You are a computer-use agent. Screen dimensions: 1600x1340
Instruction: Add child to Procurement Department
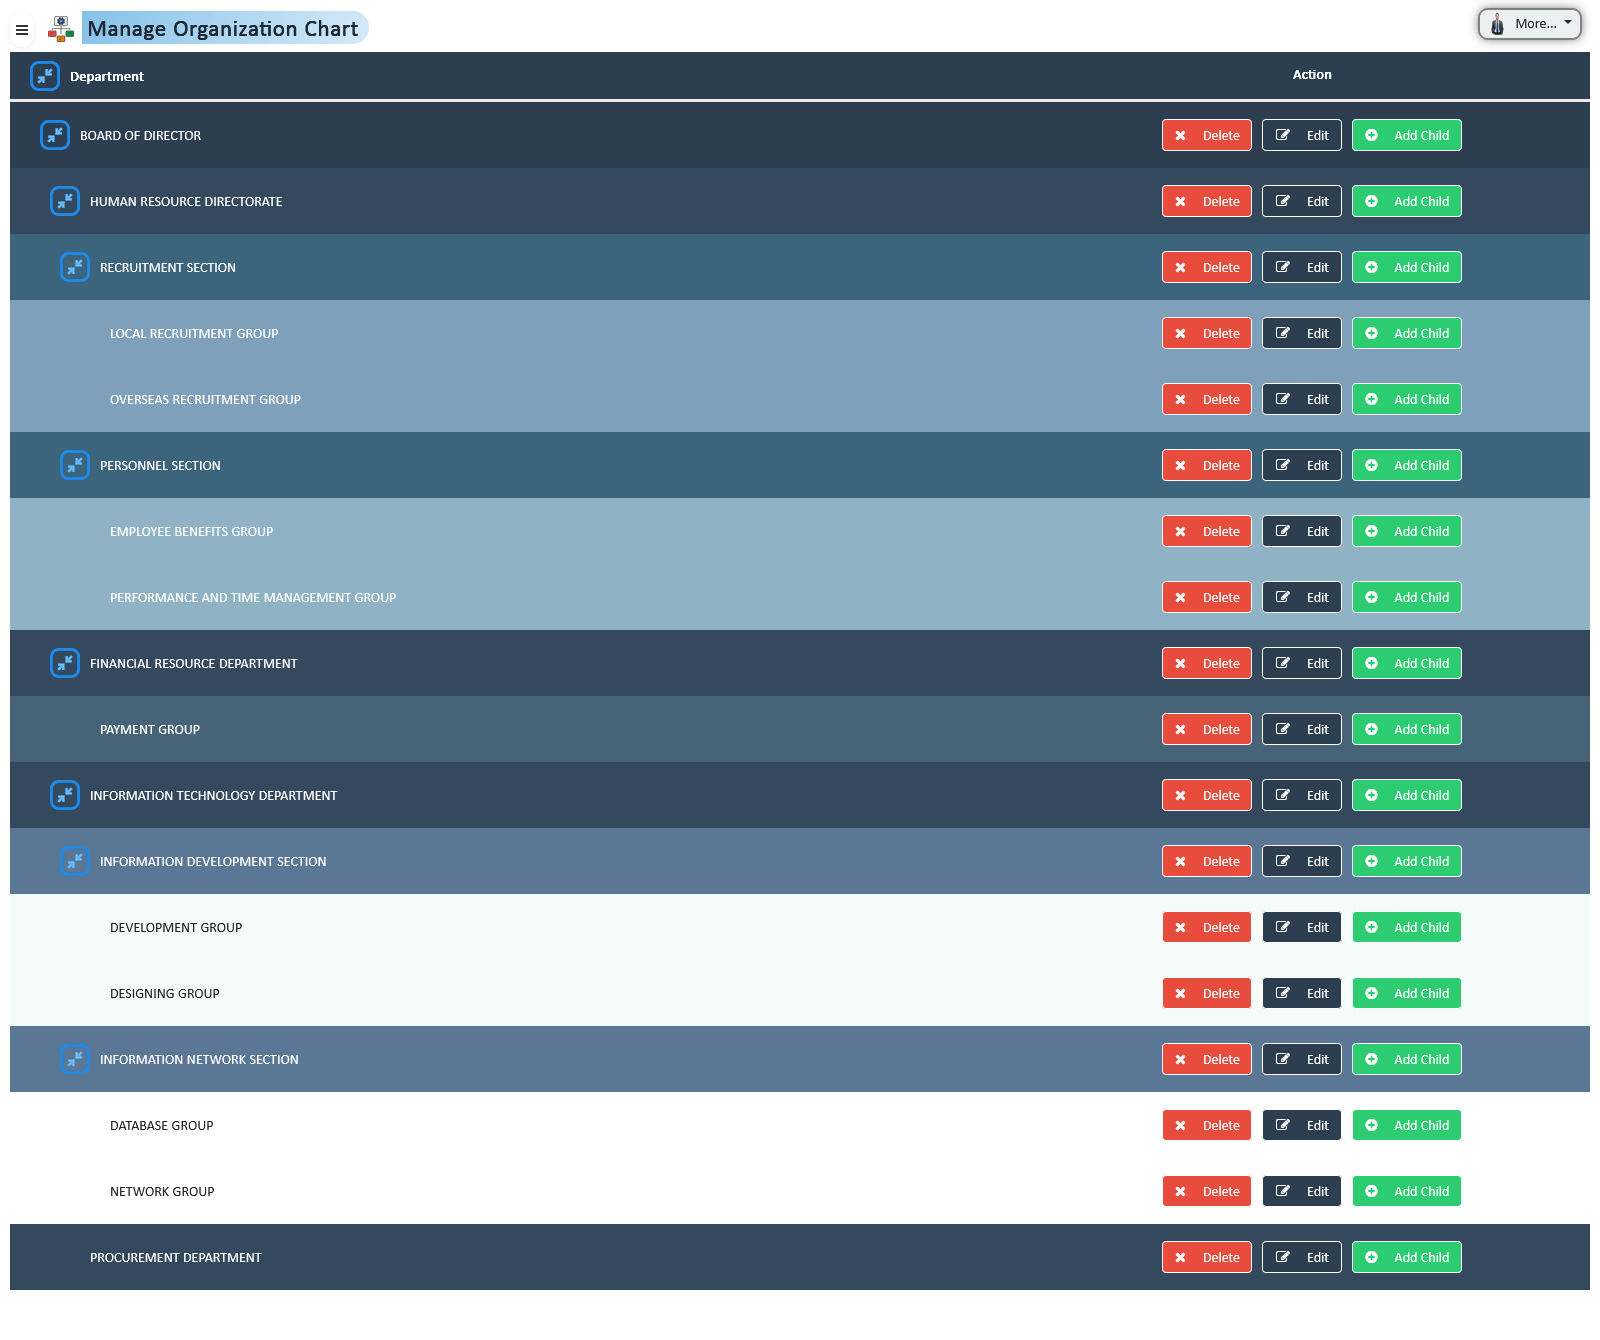click(x=1406, y=1257)
